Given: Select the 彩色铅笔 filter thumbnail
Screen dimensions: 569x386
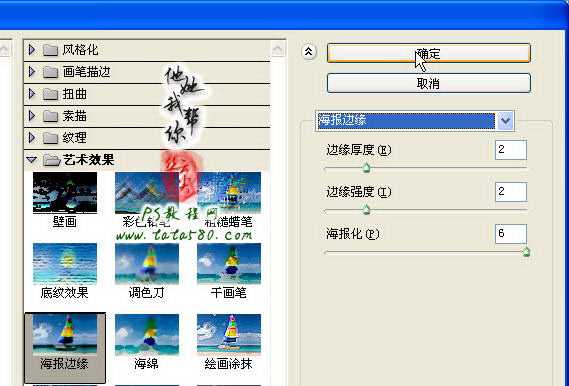Looking at the screenshot, I should point(147,193).
